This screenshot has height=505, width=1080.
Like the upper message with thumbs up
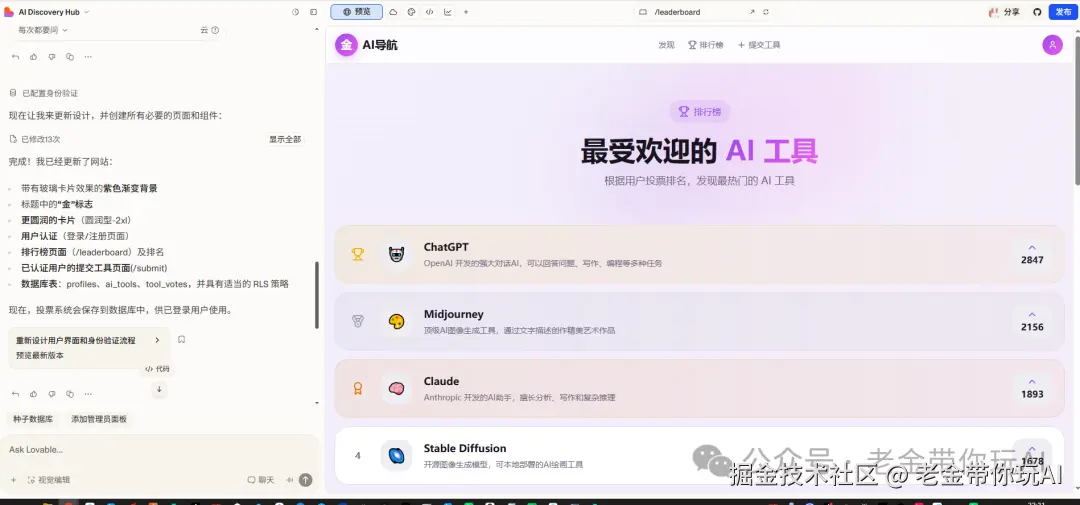coord(33,56)
